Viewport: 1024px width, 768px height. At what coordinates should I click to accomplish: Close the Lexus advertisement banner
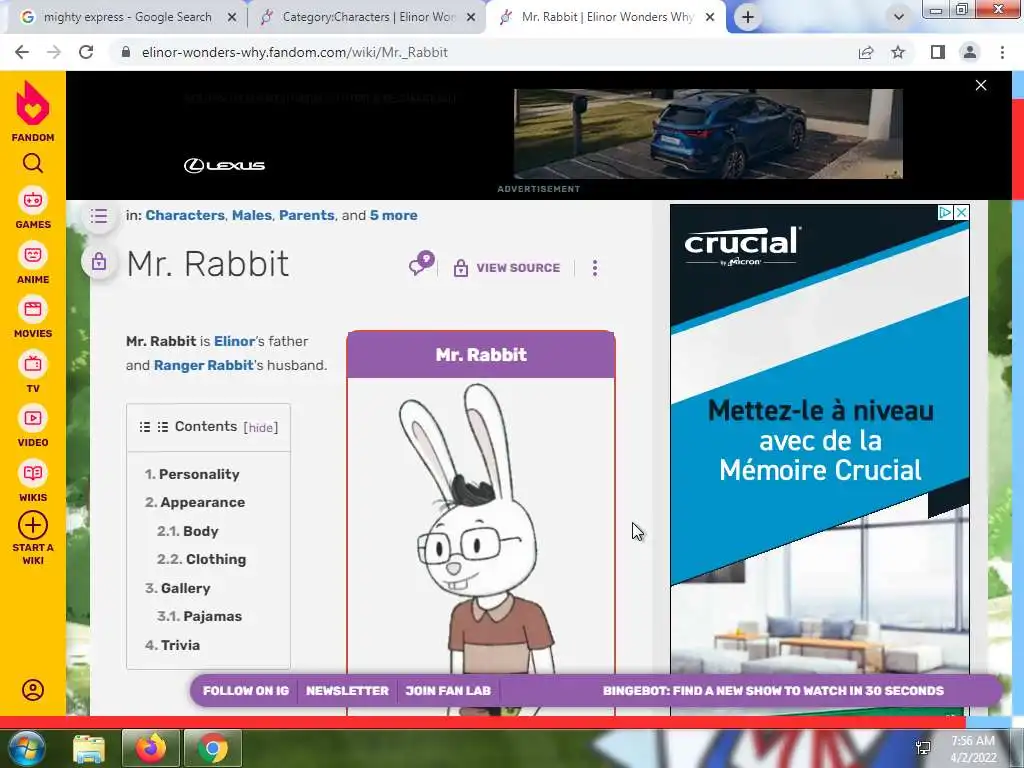pos(981,86)
